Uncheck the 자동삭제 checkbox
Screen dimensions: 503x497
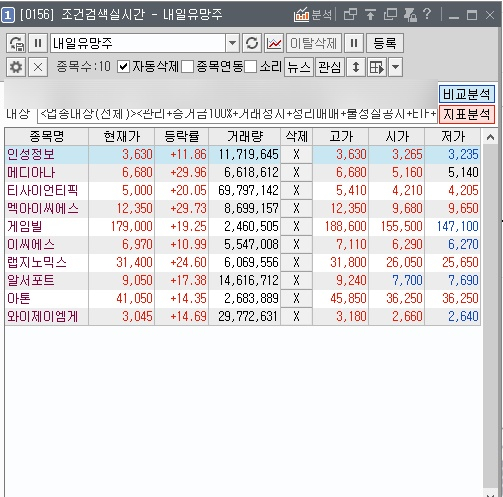(124, 67)
